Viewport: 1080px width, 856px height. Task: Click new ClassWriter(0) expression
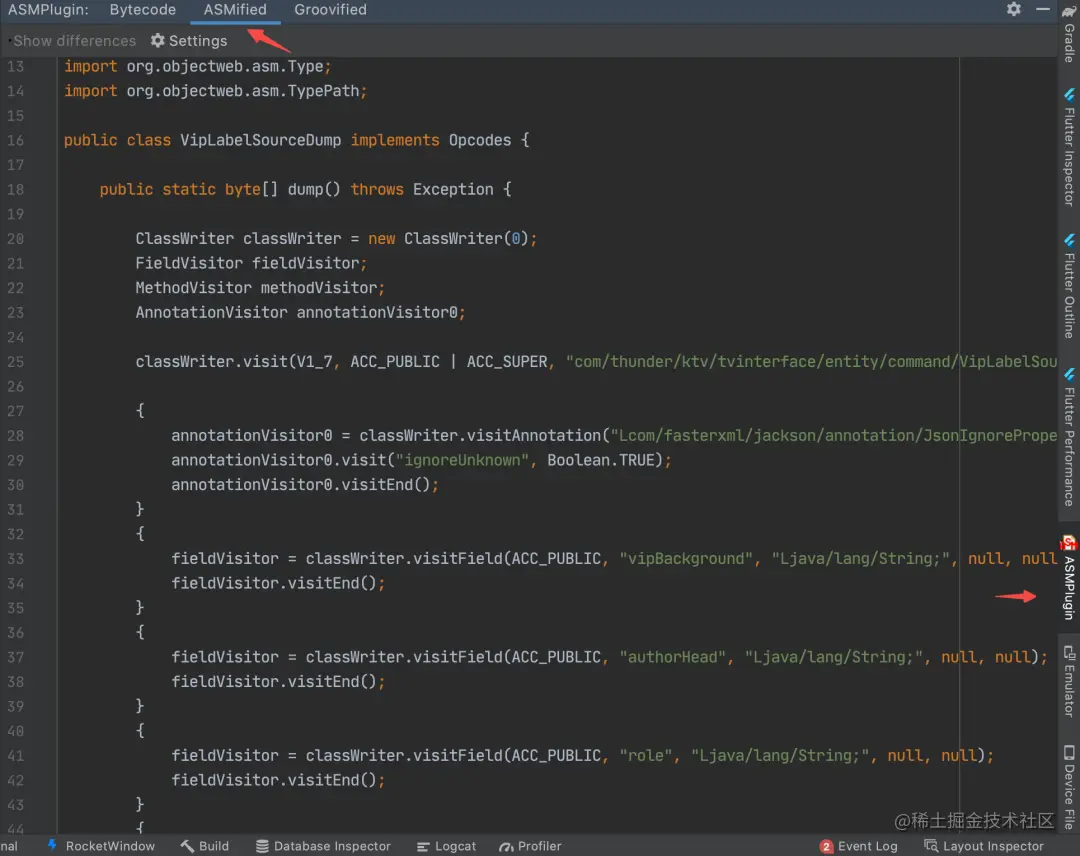coord(448,239)
